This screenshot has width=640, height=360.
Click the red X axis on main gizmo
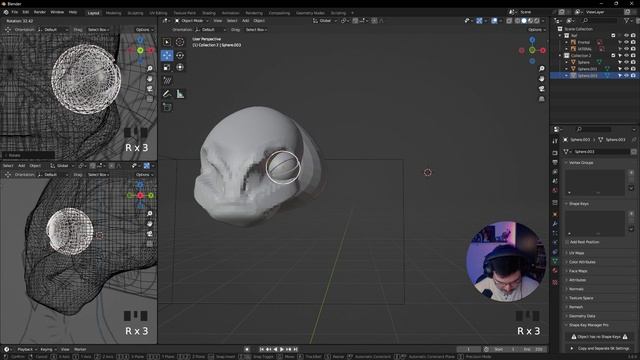pos(543,50)
